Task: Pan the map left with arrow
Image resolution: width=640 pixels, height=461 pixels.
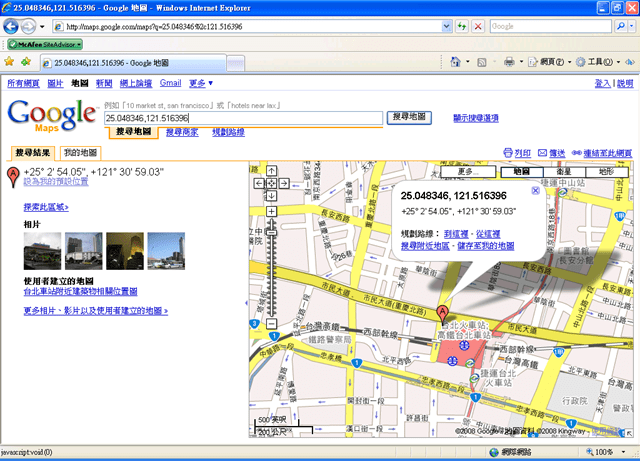Action: tap(259, 183)
